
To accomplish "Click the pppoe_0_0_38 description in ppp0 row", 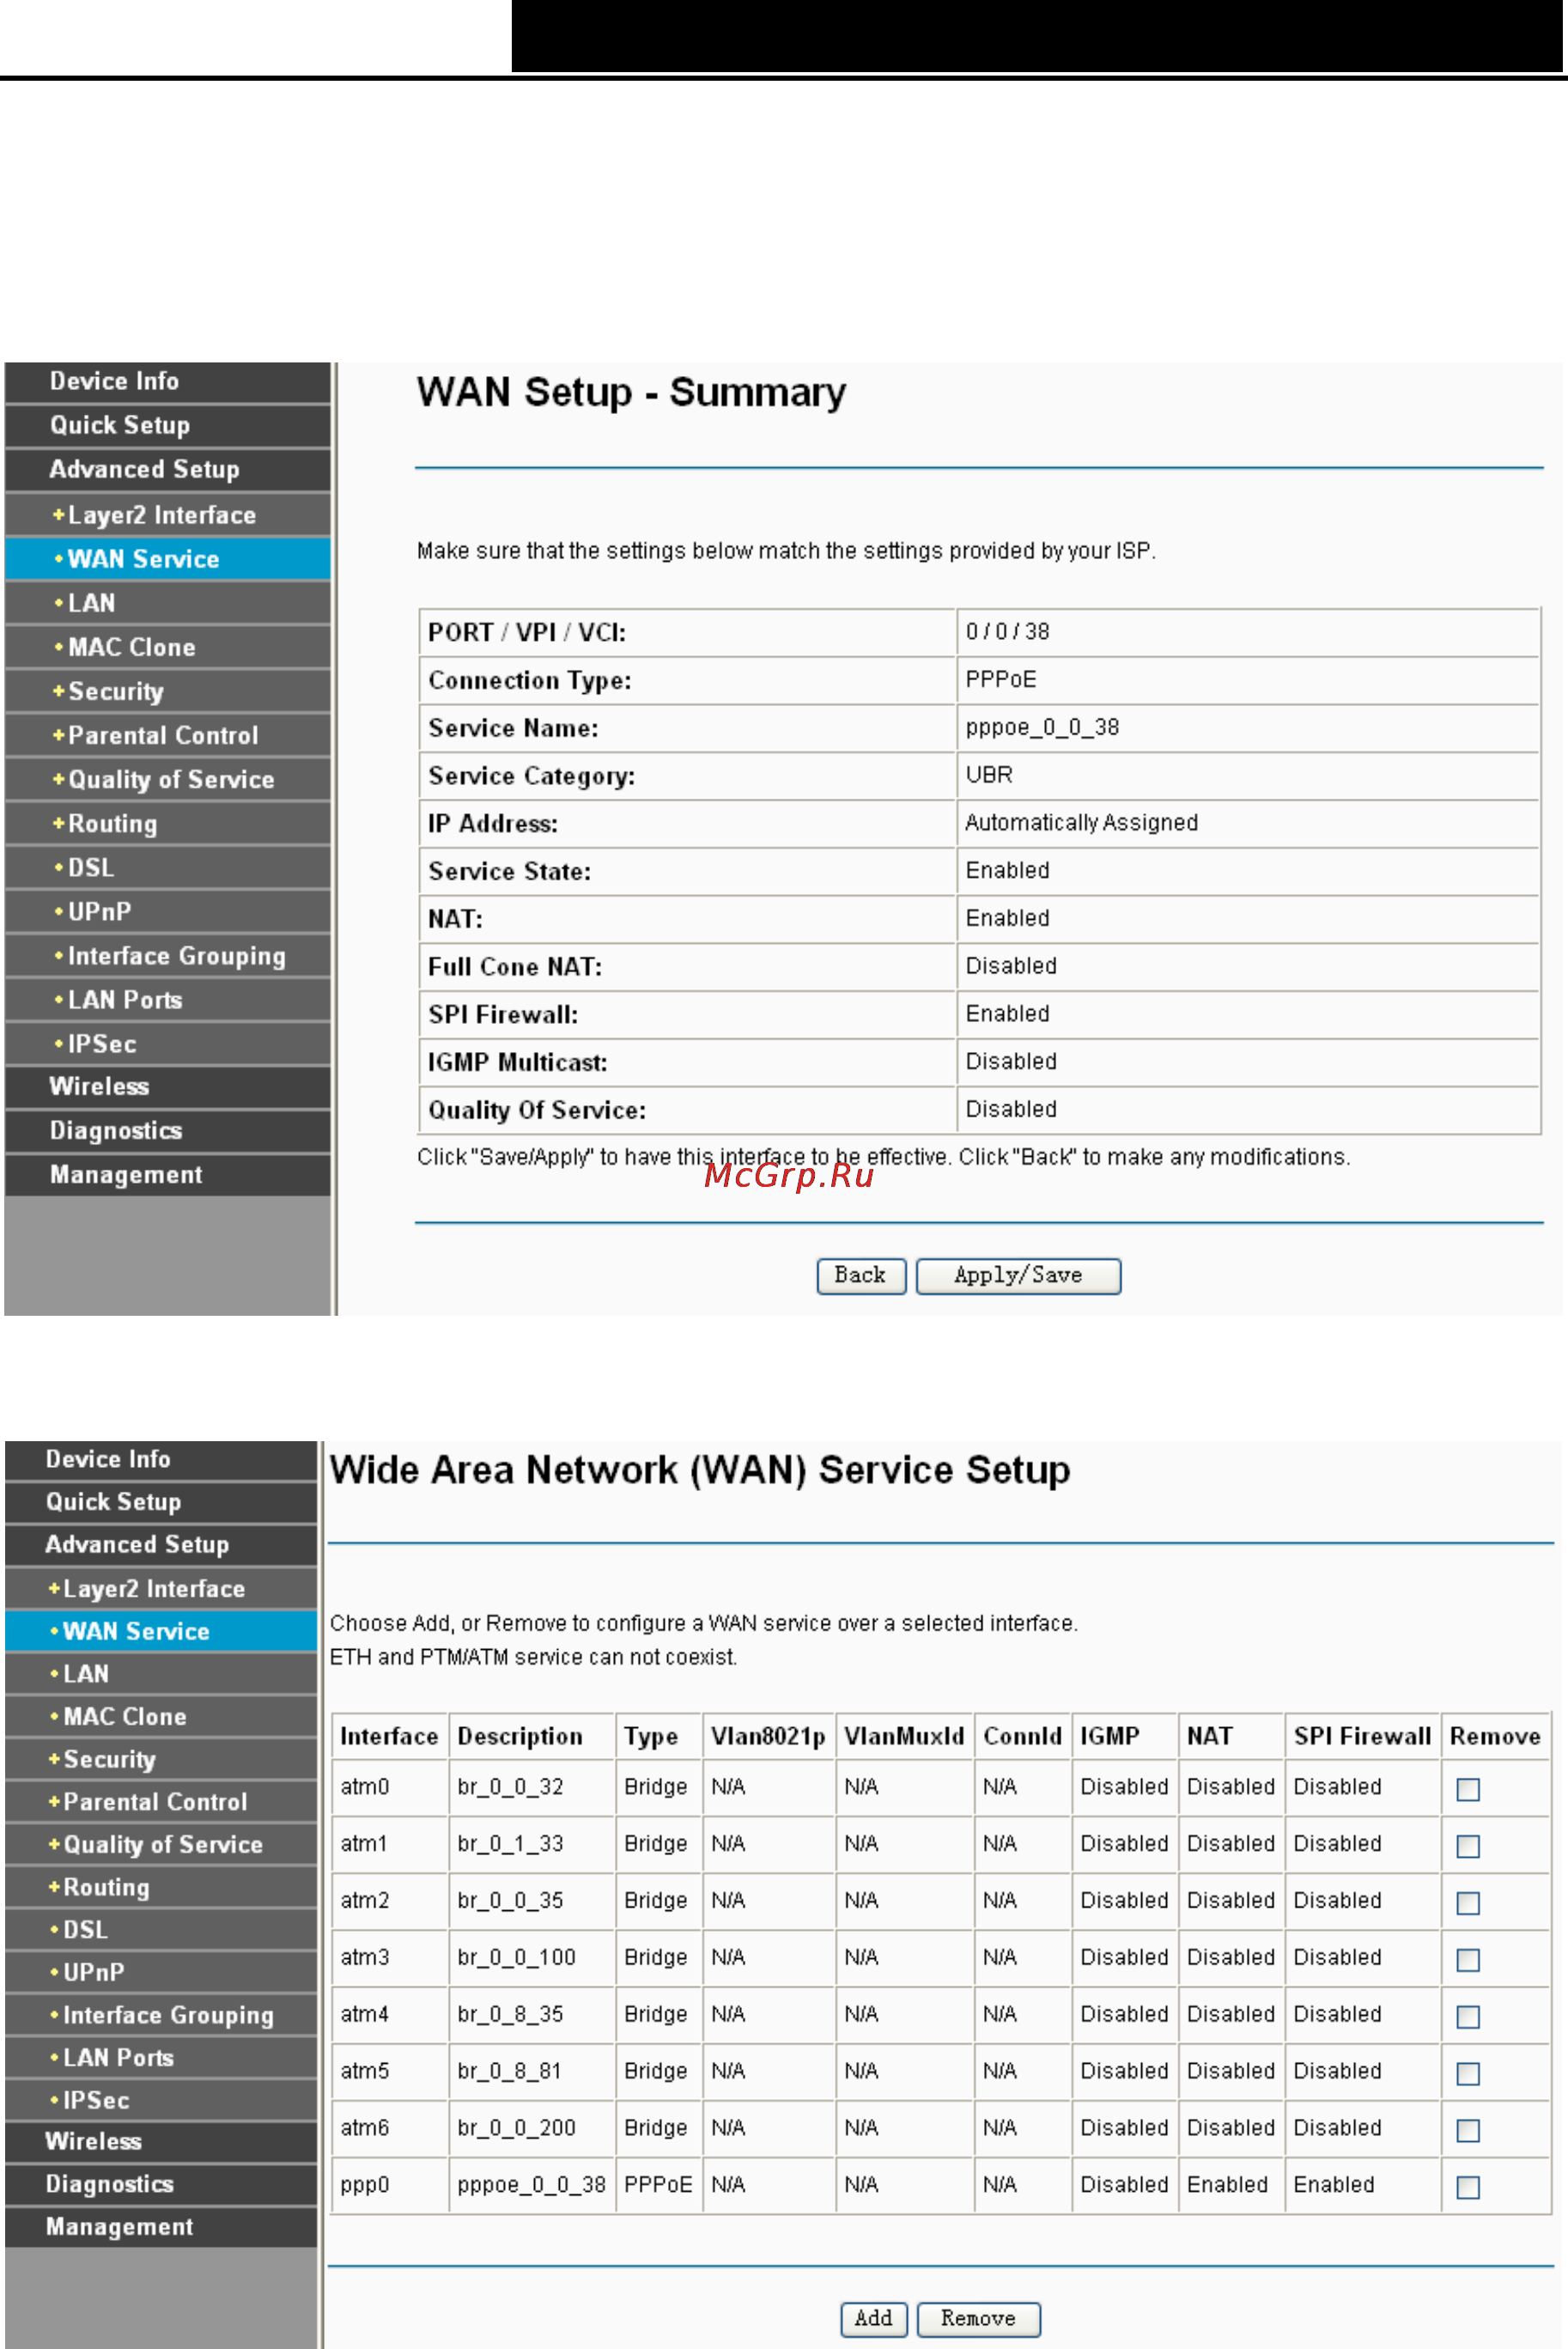I will pyautogui.click(x=531, y=2185).
